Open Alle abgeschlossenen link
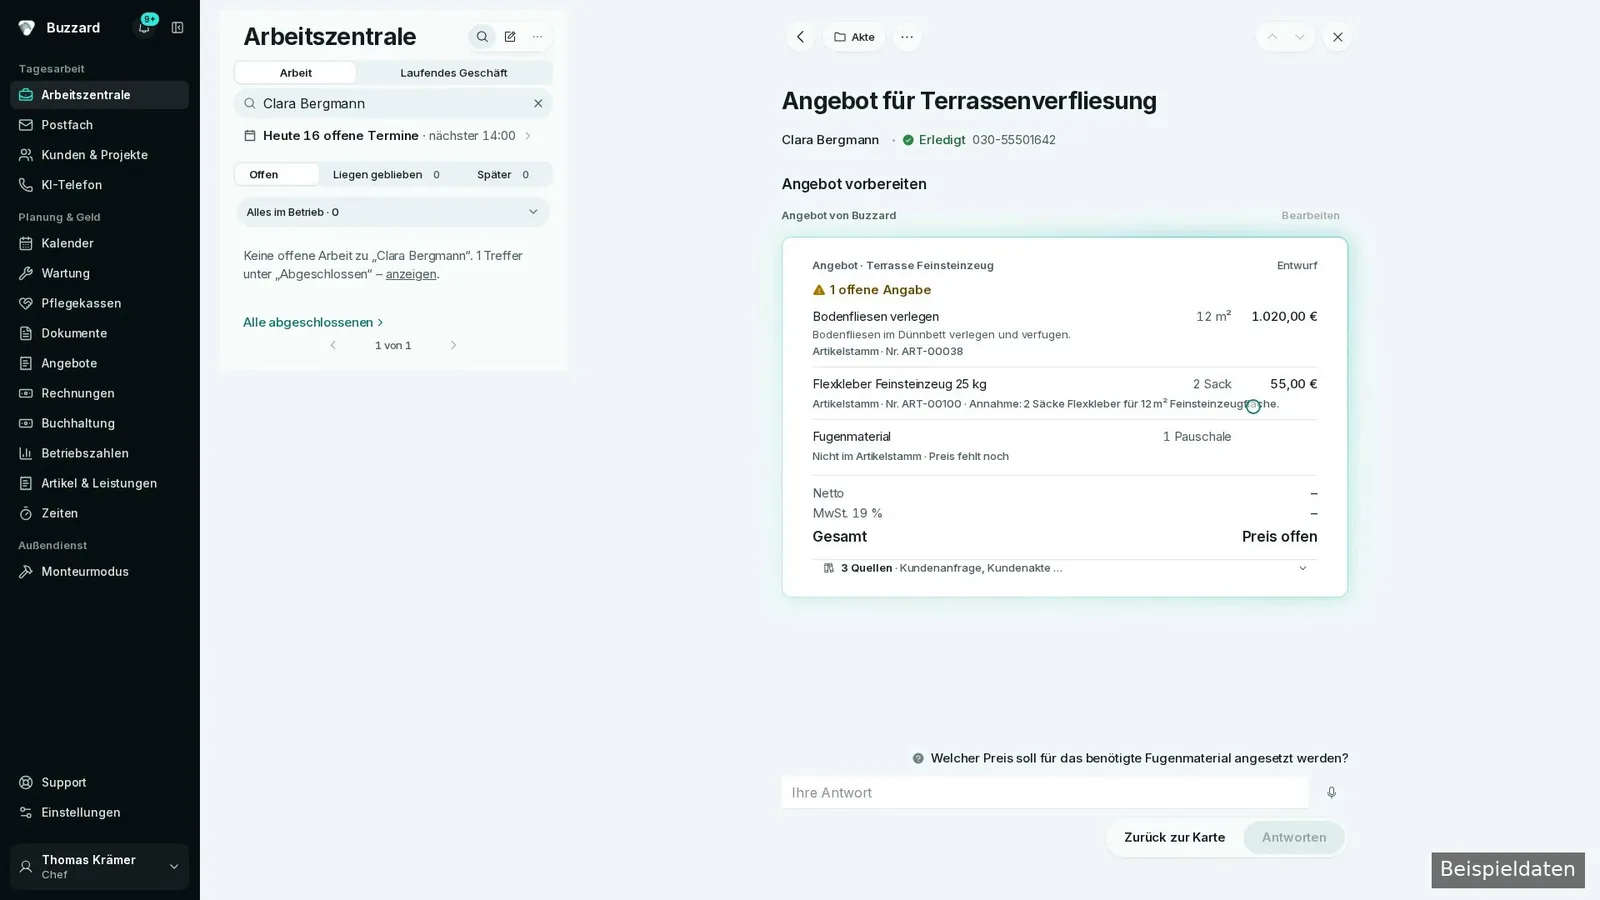This screenshot has width=1600, height=900. pos(313,322)
